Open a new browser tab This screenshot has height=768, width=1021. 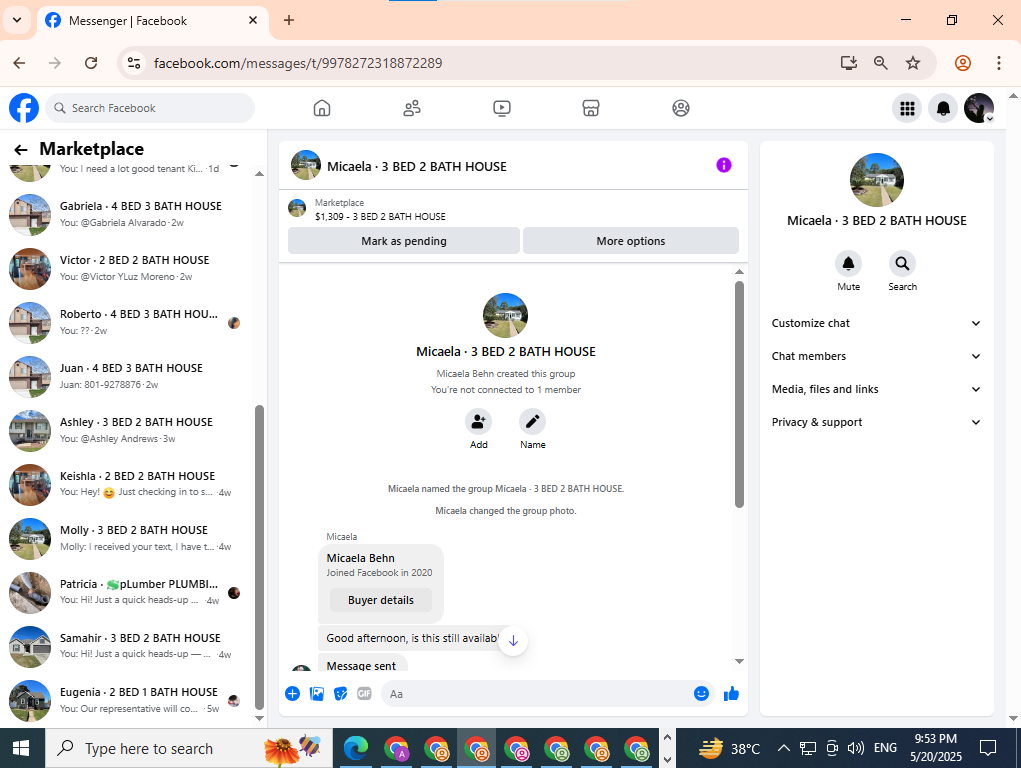tap(289, 20)
